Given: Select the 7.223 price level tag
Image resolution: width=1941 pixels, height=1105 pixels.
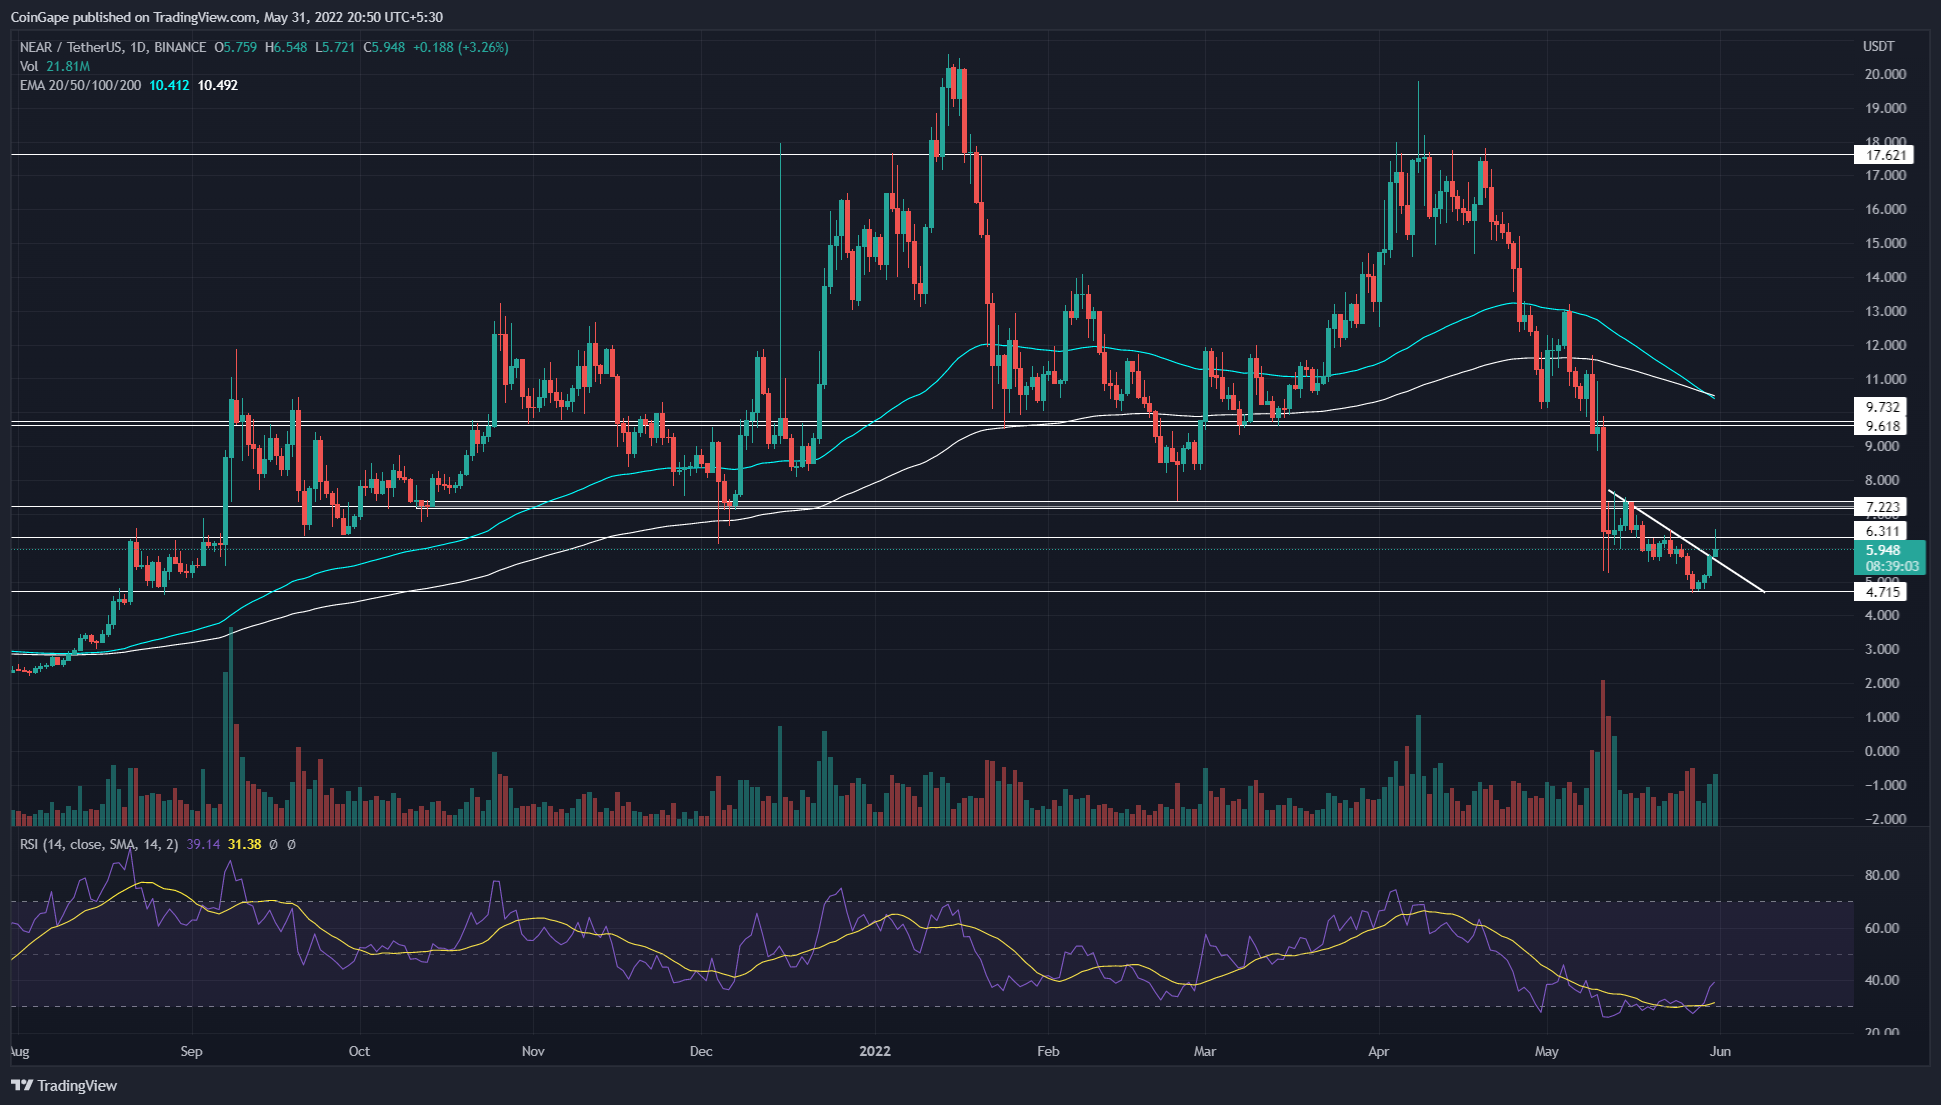Looking at the screenshot, I should (x=1884, y=507).
